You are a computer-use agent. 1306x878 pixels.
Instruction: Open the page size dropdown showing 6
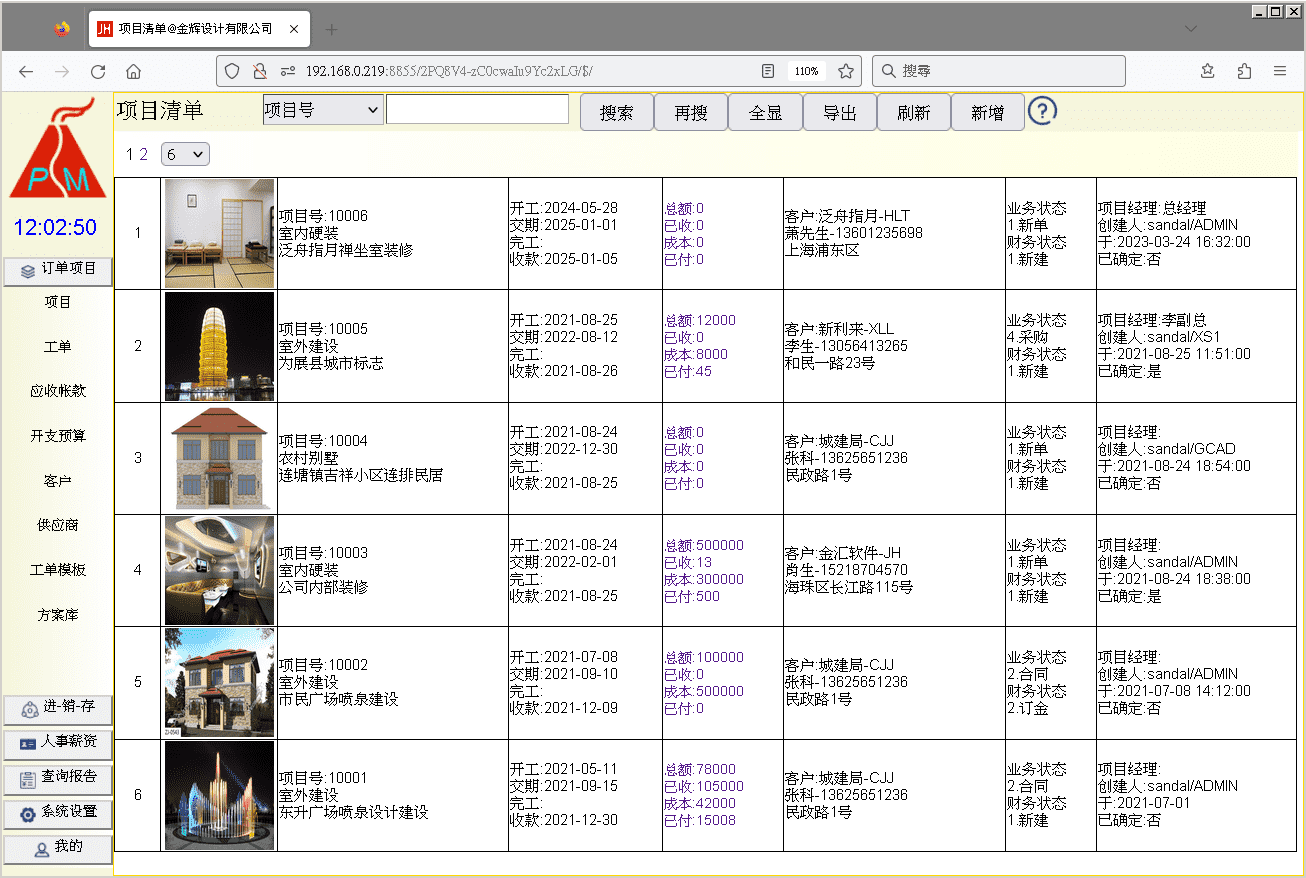pos(185,154)
